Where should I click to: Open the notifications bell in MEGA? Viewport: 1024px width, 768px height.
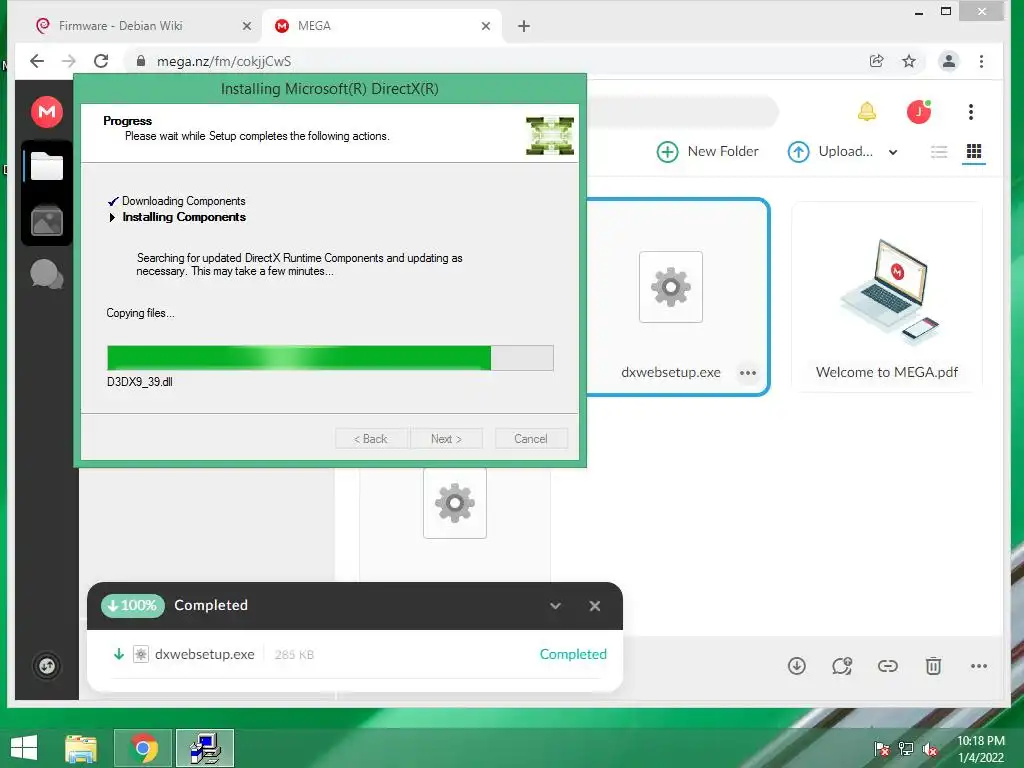[867, 112]
